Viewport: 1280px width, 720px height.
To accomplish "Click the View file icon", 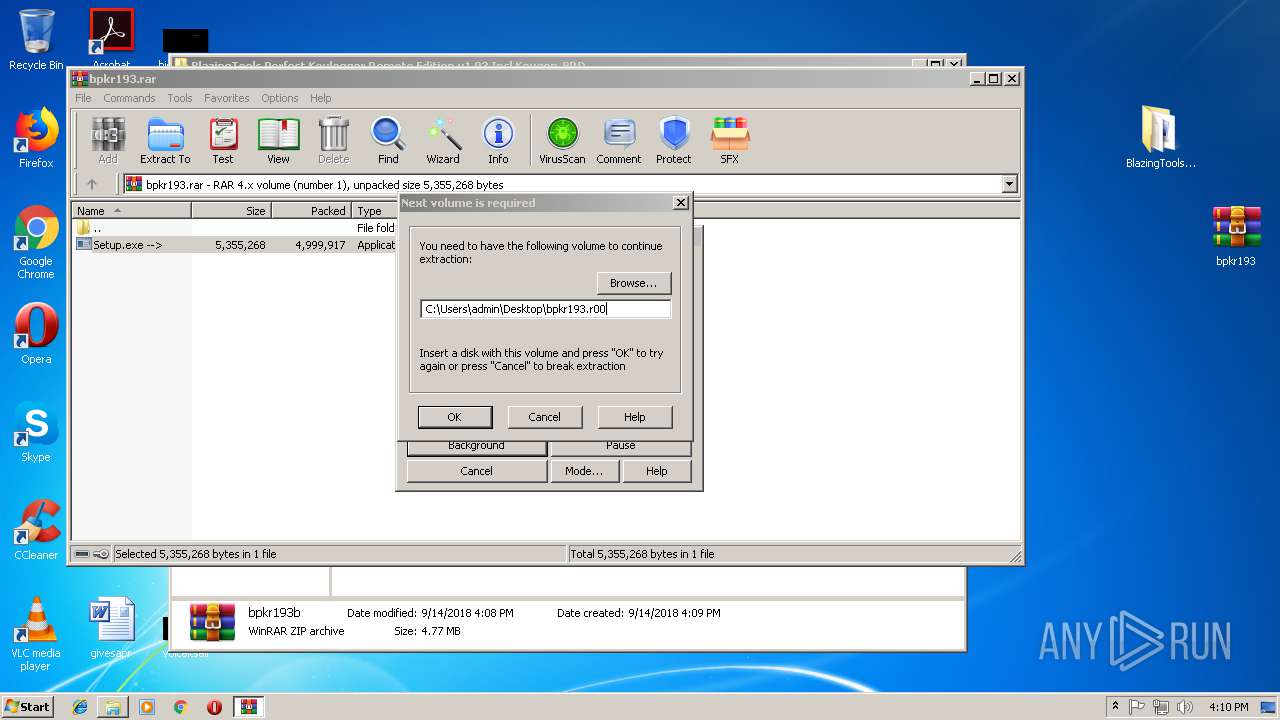I will tap(278, 140).
